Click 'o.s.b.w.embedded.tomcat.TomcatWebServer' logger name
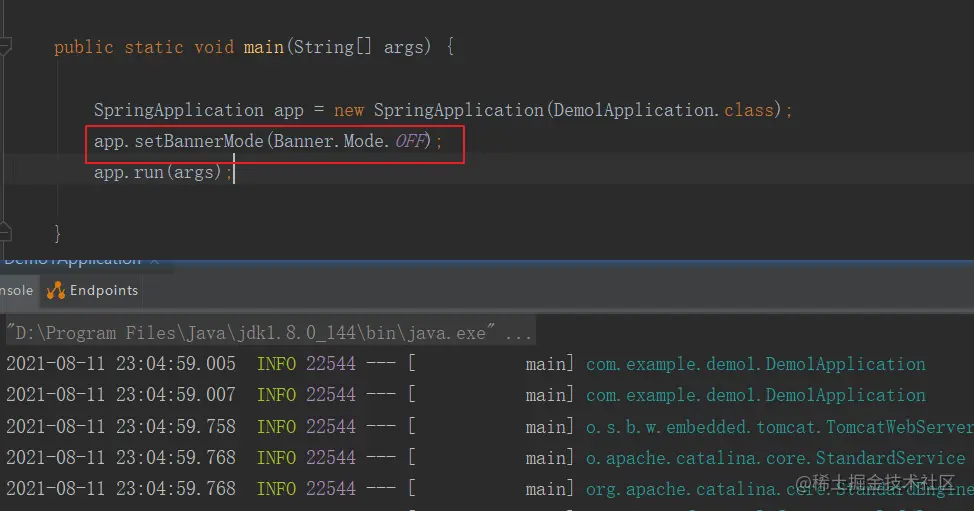974x511 pixels. [780, 427]
